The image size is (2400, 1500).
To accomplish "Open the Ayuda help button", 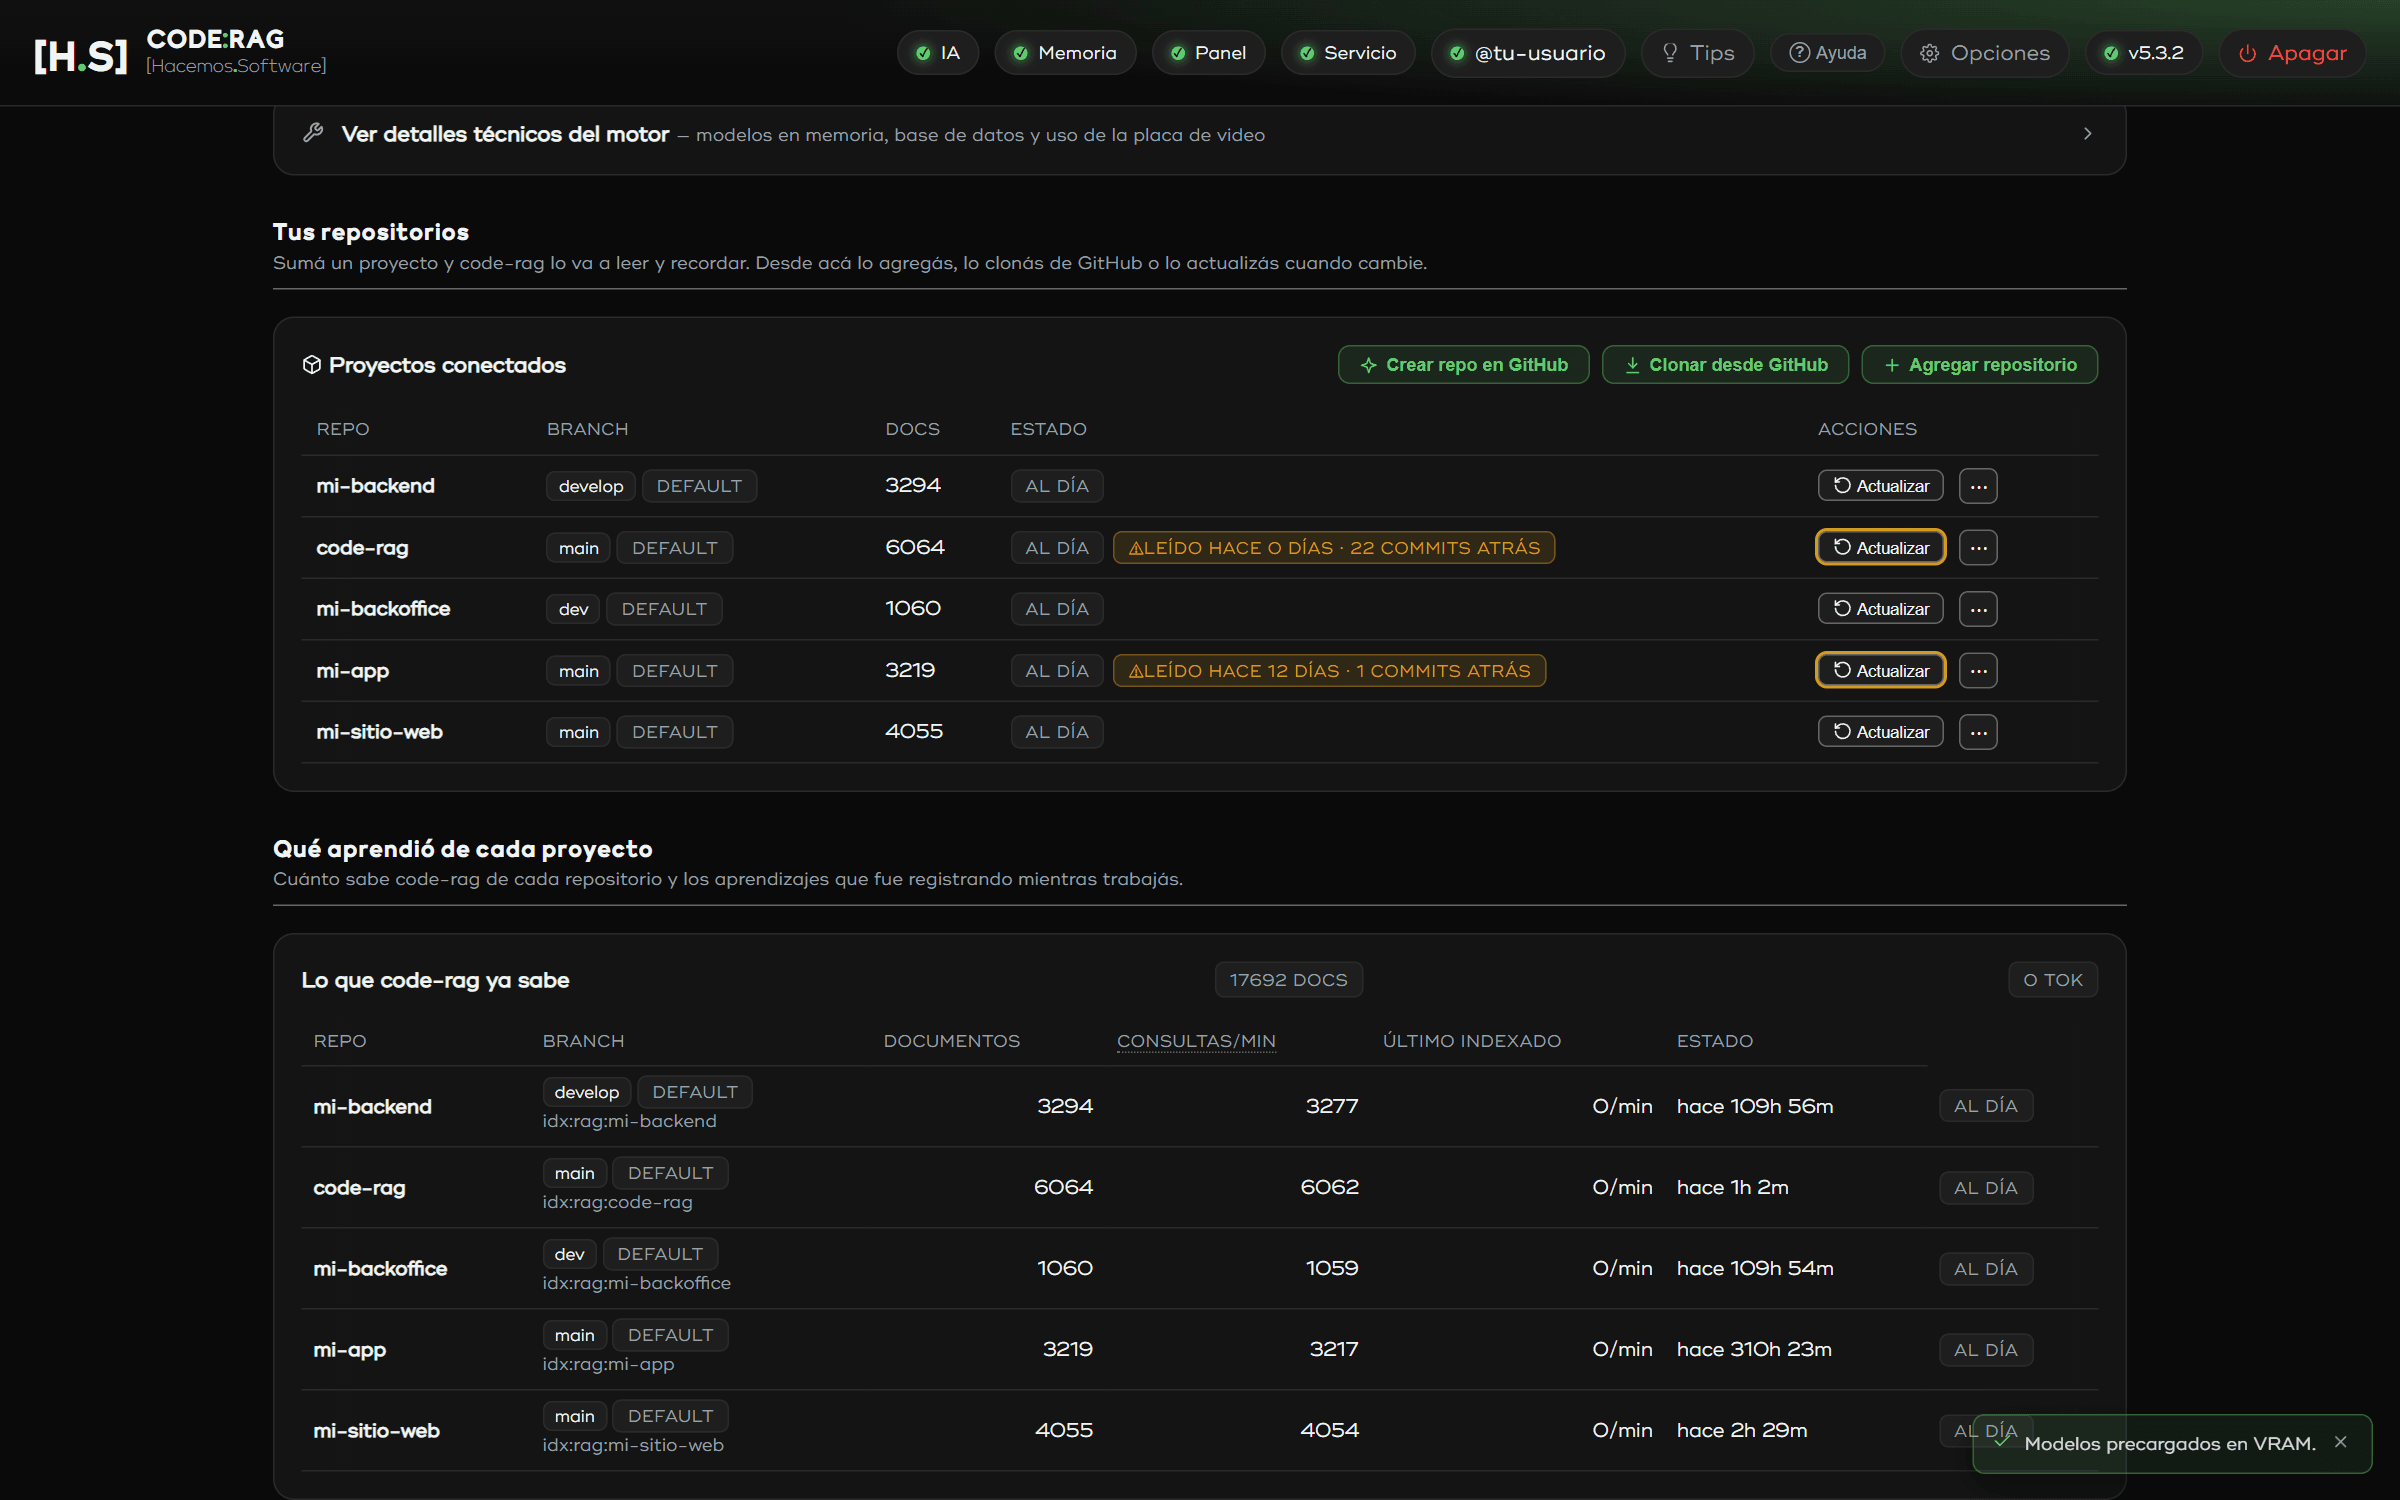I will click(1827, 53).
